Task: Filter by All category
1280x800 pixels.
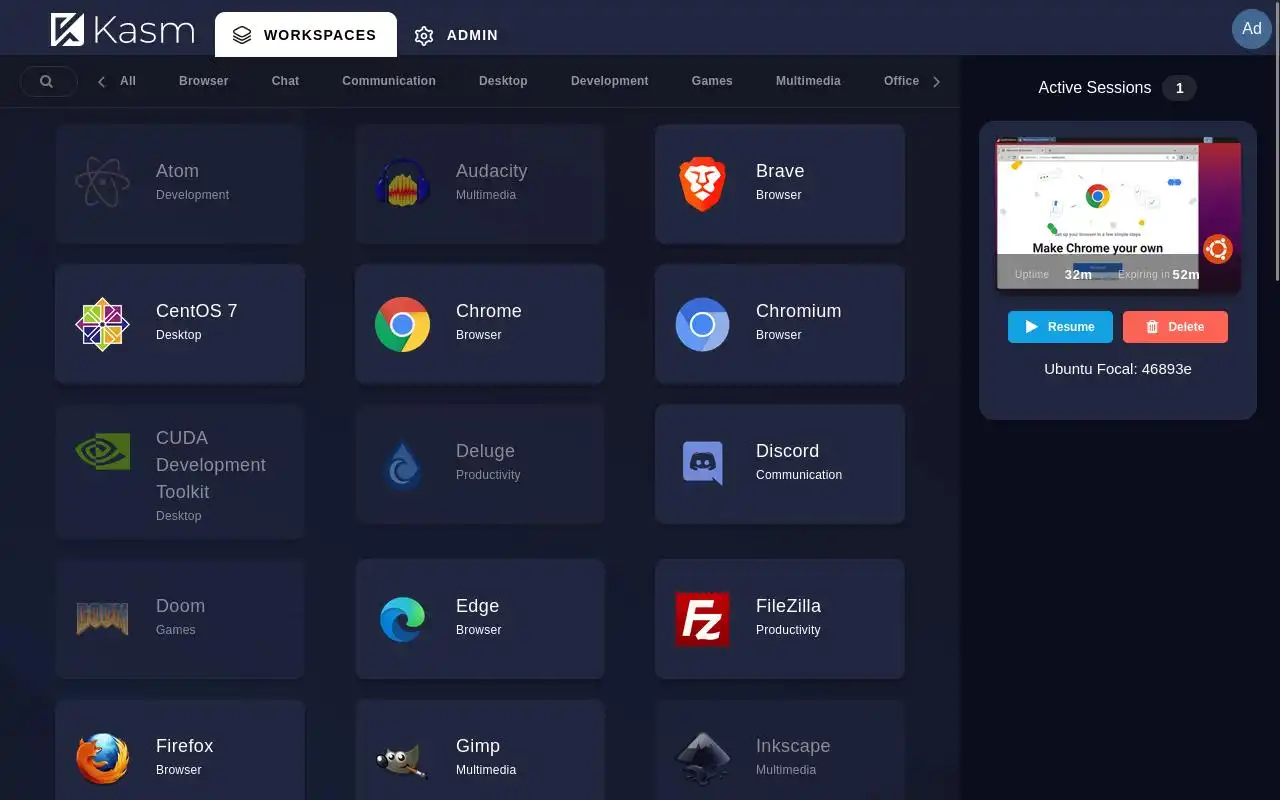Action: pyautogui.click(x=128, y=81)
